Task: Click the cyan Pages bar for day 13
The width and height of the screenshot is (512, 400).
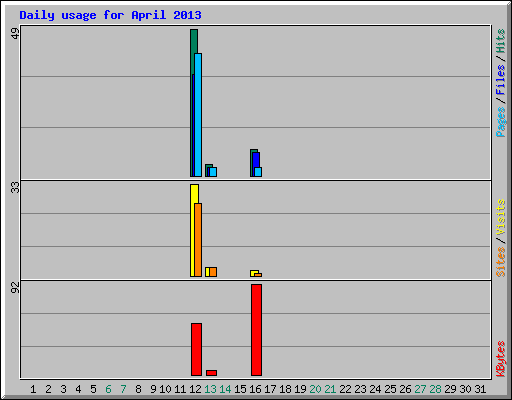Action: pos(213,172)
